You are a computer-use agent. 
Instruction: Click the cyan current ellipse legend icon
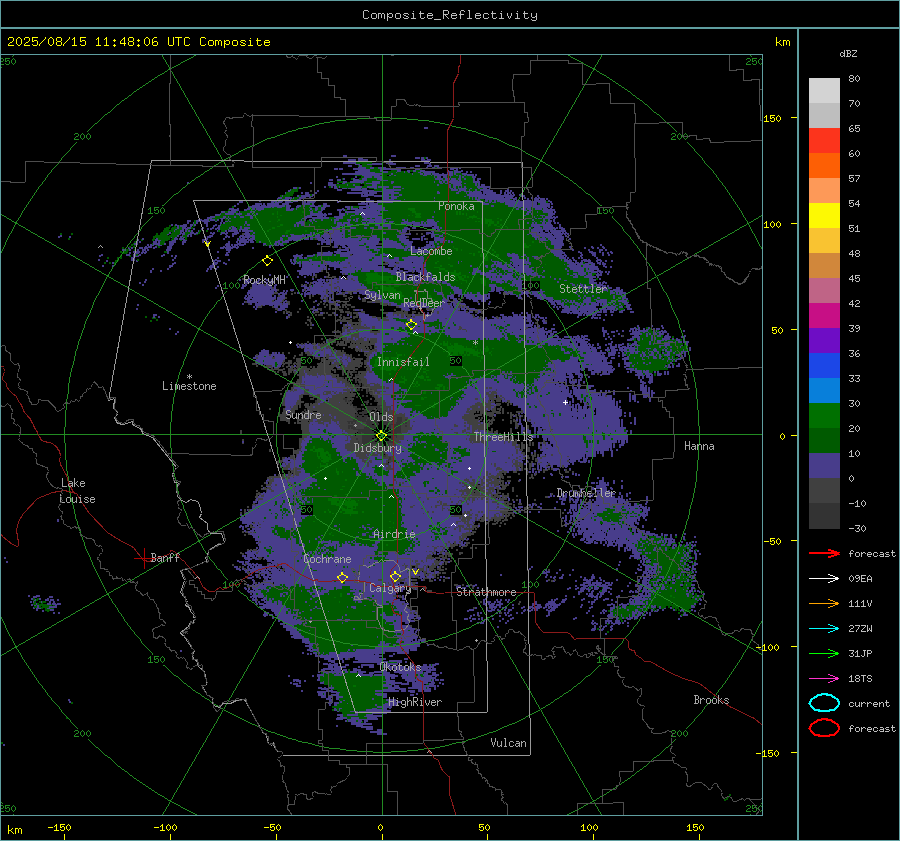(824, 703)
